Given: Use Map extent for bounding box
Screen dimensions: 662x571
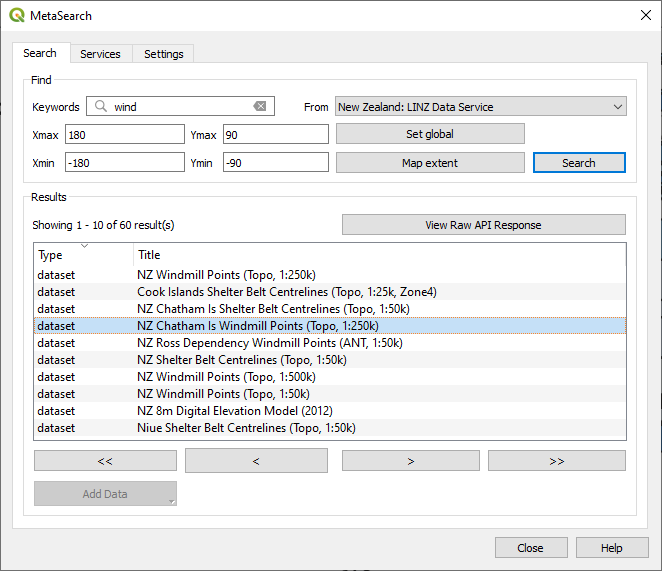Looking at the screenshot, I should (429, 163).
